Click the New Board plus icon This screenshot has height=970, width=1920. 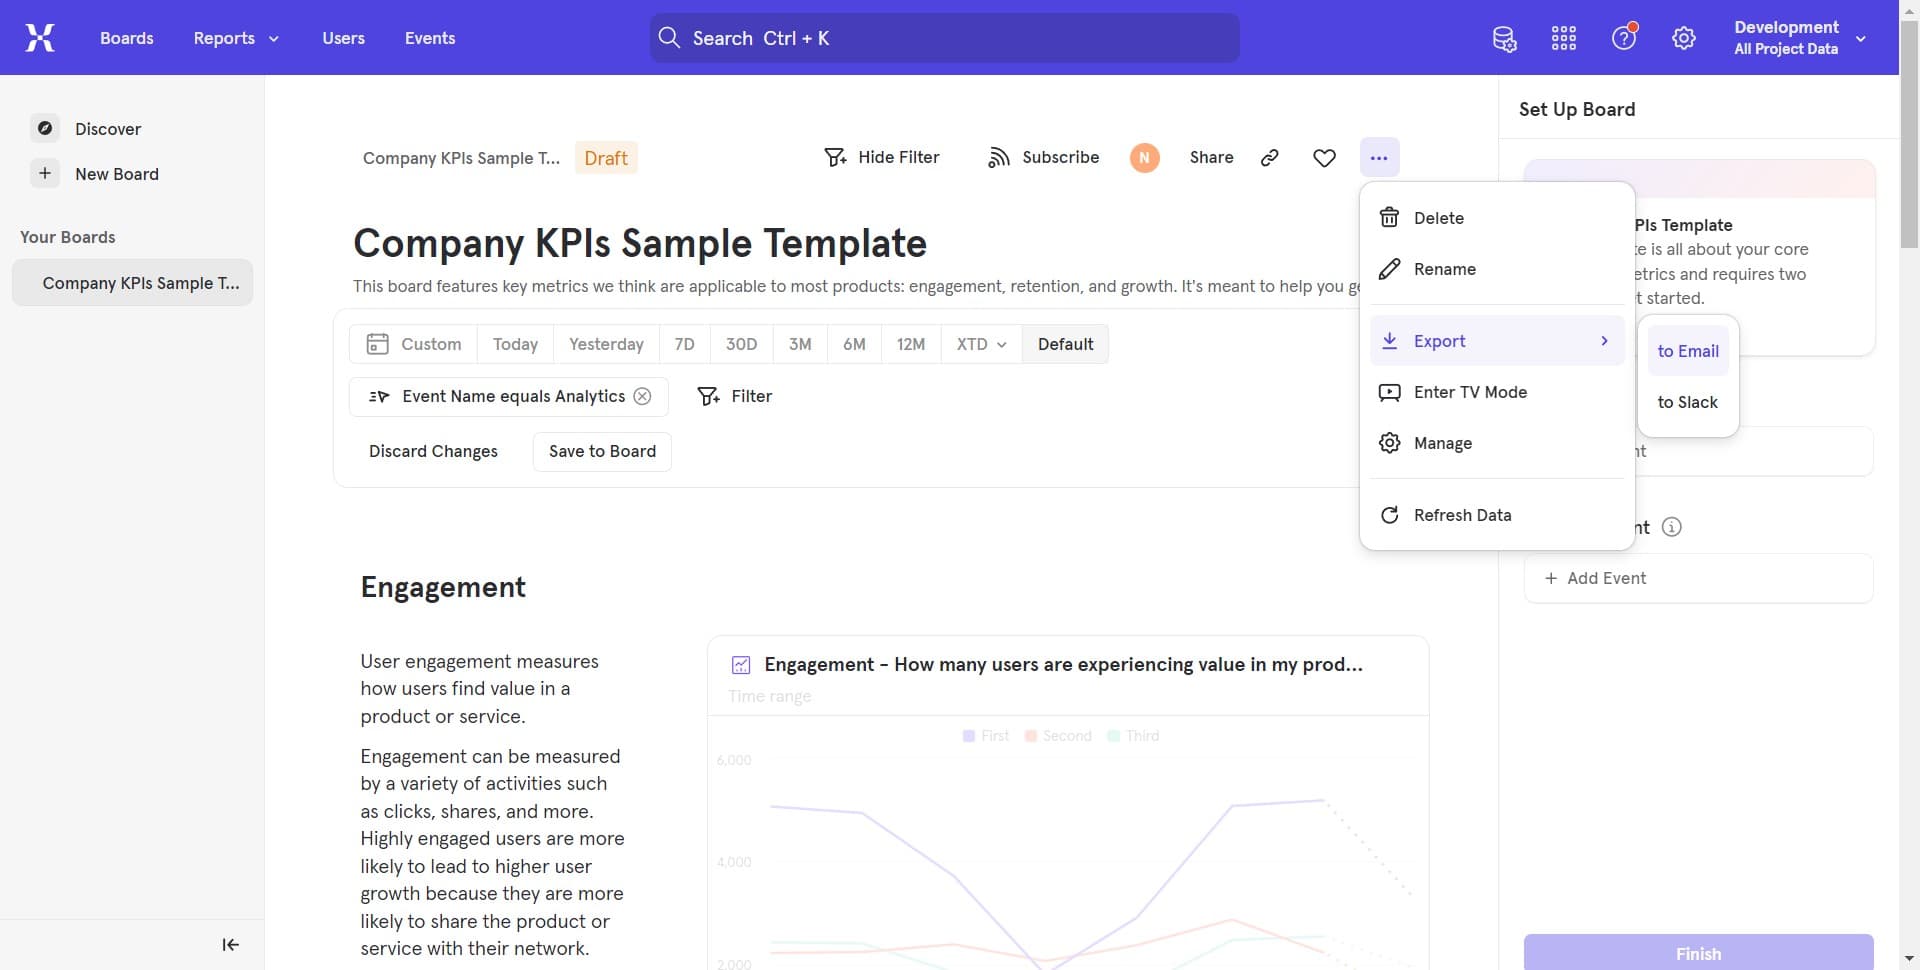pos(44,173)
